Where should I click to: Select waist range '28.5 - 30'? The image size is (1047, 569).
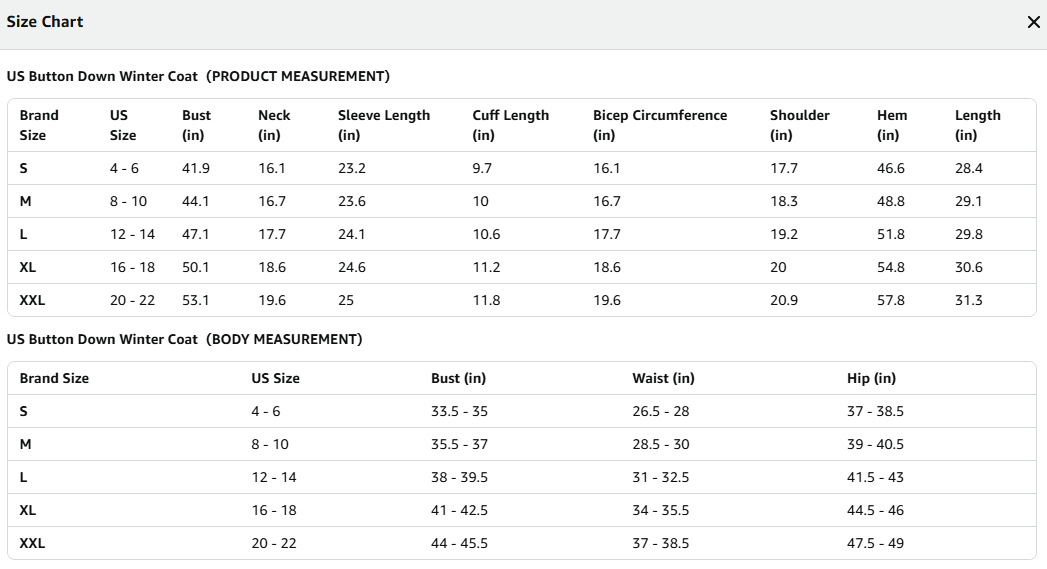pyautogui.click(x=661, y=444)
